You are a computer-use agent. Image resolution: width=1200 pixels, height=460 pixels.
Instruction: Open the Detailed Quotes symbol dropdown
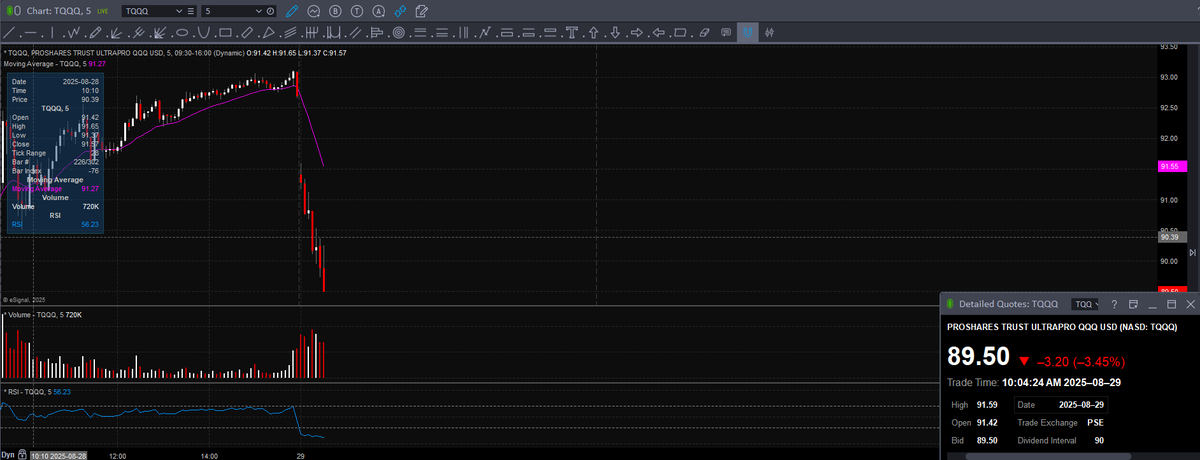1085,303
